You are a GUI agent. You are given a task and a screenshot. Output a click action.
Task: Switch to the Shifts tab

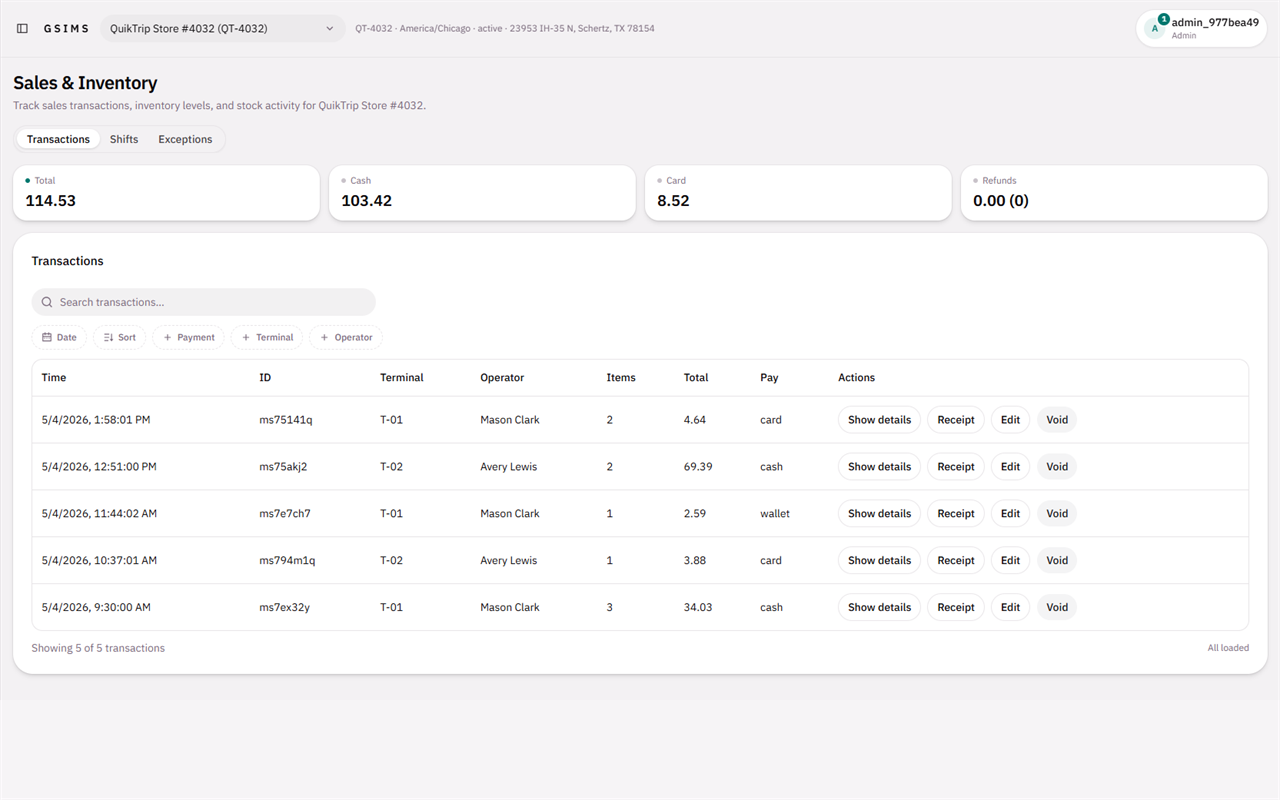click(x=124, y=139)
